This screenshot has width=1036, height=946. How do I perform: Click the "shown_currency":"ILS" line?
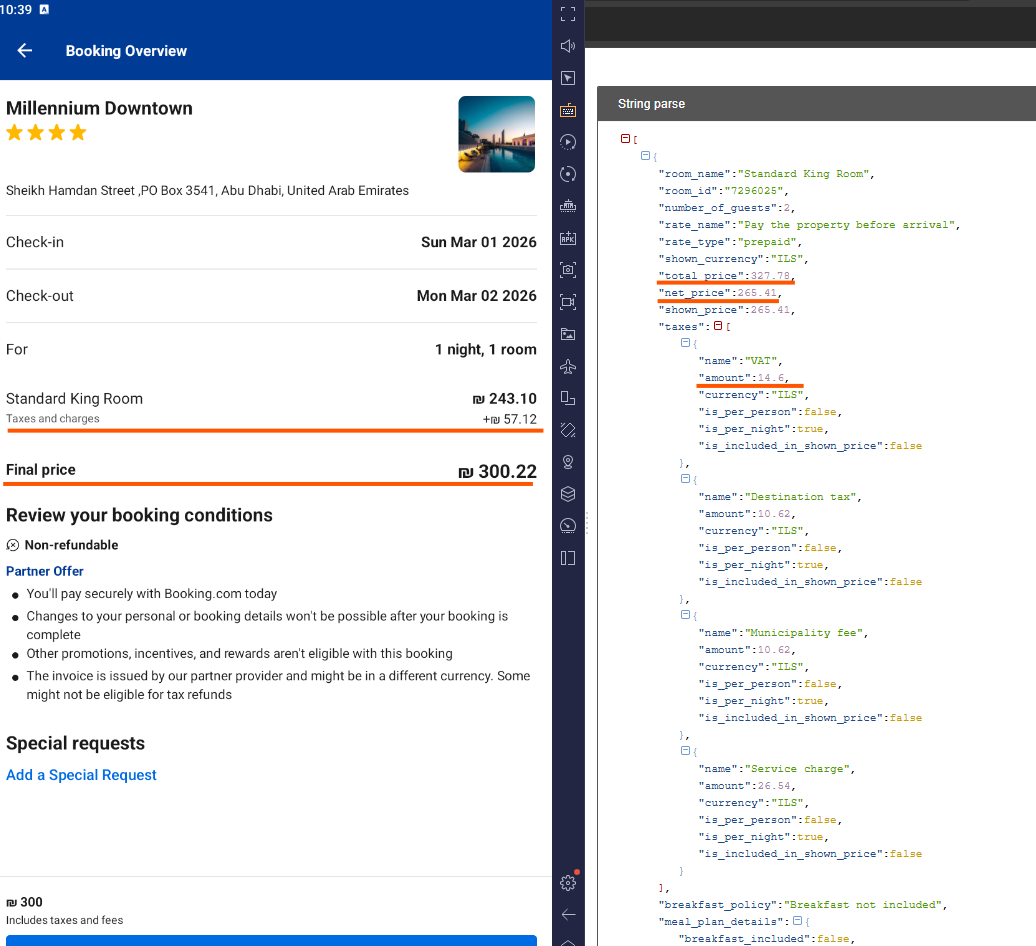tap(733, 259)
